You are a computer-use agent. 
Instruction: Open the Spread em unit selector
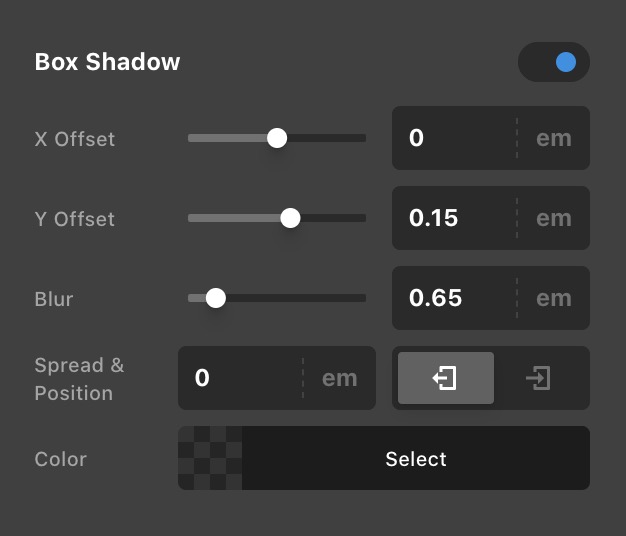339,378
